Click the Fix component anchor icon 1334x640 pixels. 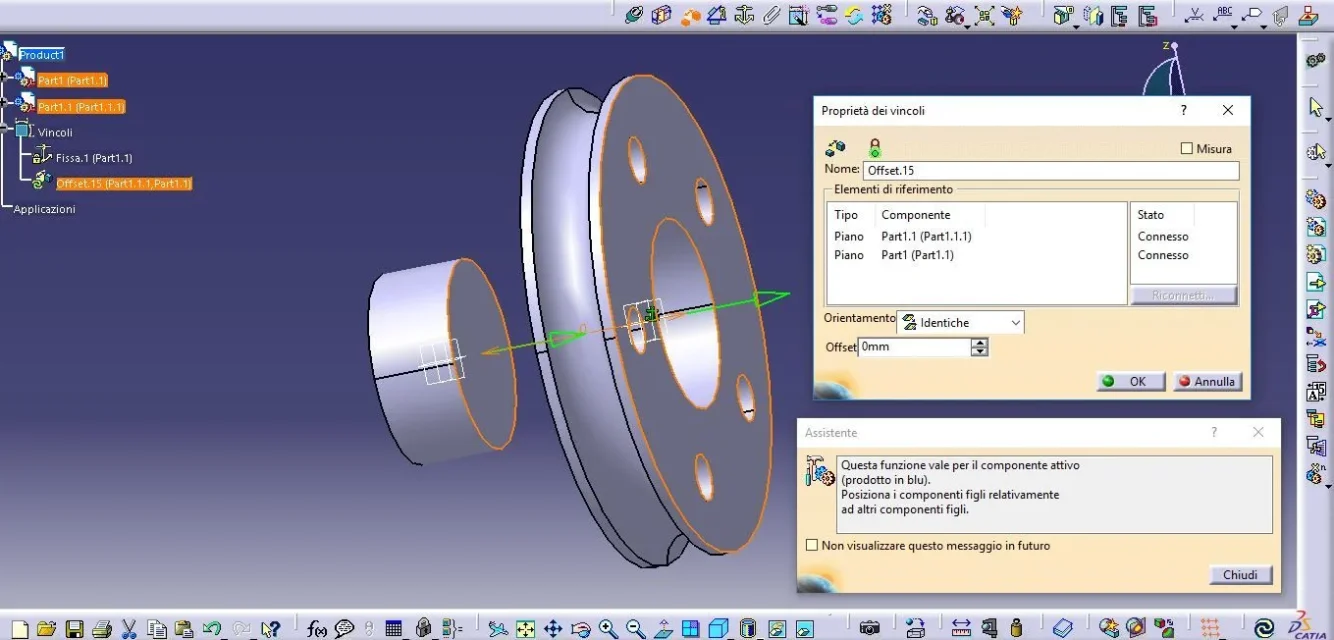(x=744, y=15)
